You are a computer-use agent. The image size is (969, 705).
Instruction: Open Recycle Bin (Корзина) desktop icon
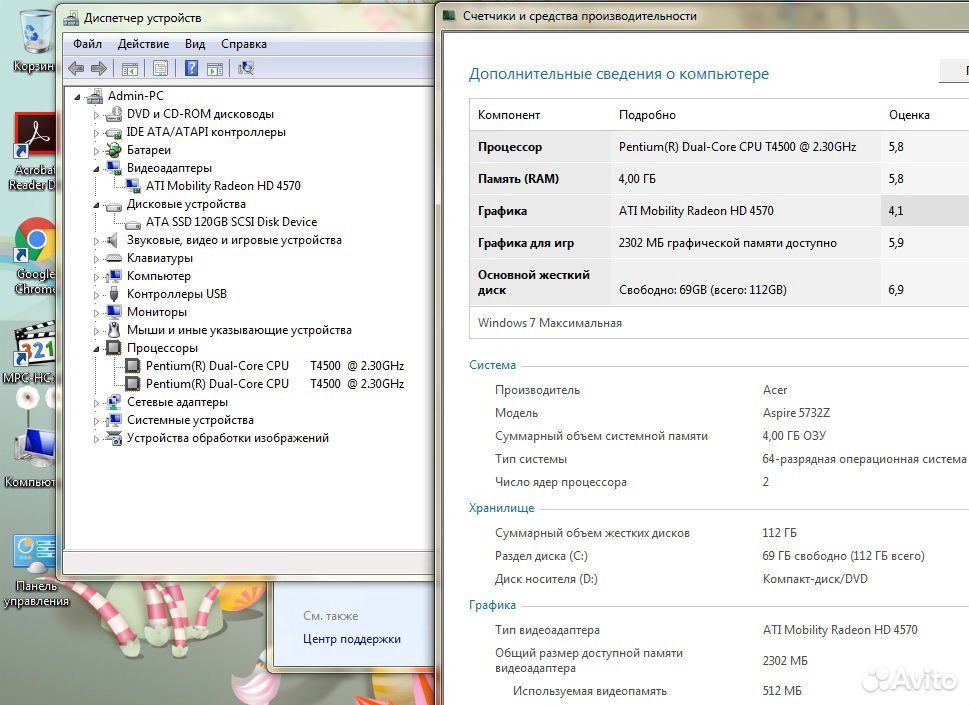34,41
